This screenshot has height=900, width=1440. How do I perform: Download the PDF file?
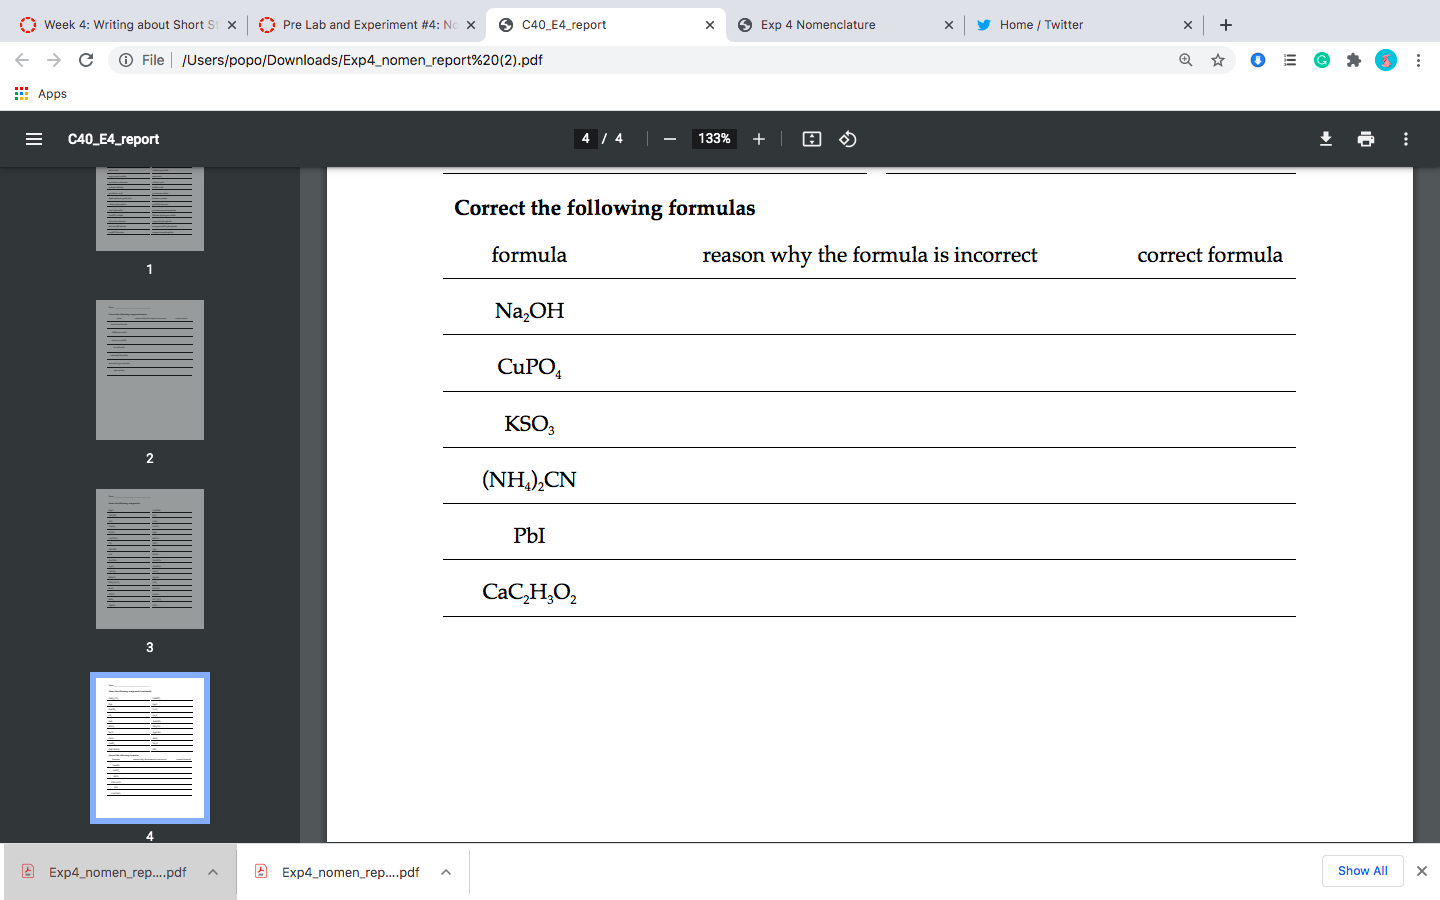pyautogui.click(x=1326, y=139)
